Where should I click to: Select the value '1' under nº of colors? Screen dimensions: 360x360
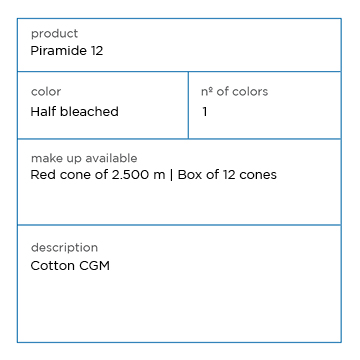click(x=205, y=112)
